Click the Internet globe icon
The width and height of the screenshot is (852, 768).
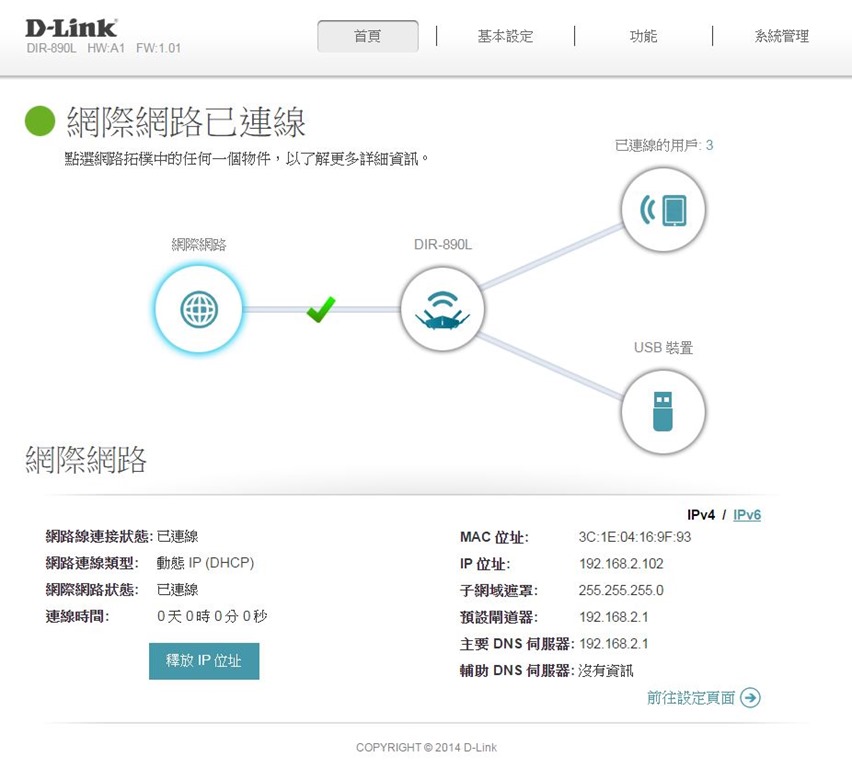tap(199, 309)
